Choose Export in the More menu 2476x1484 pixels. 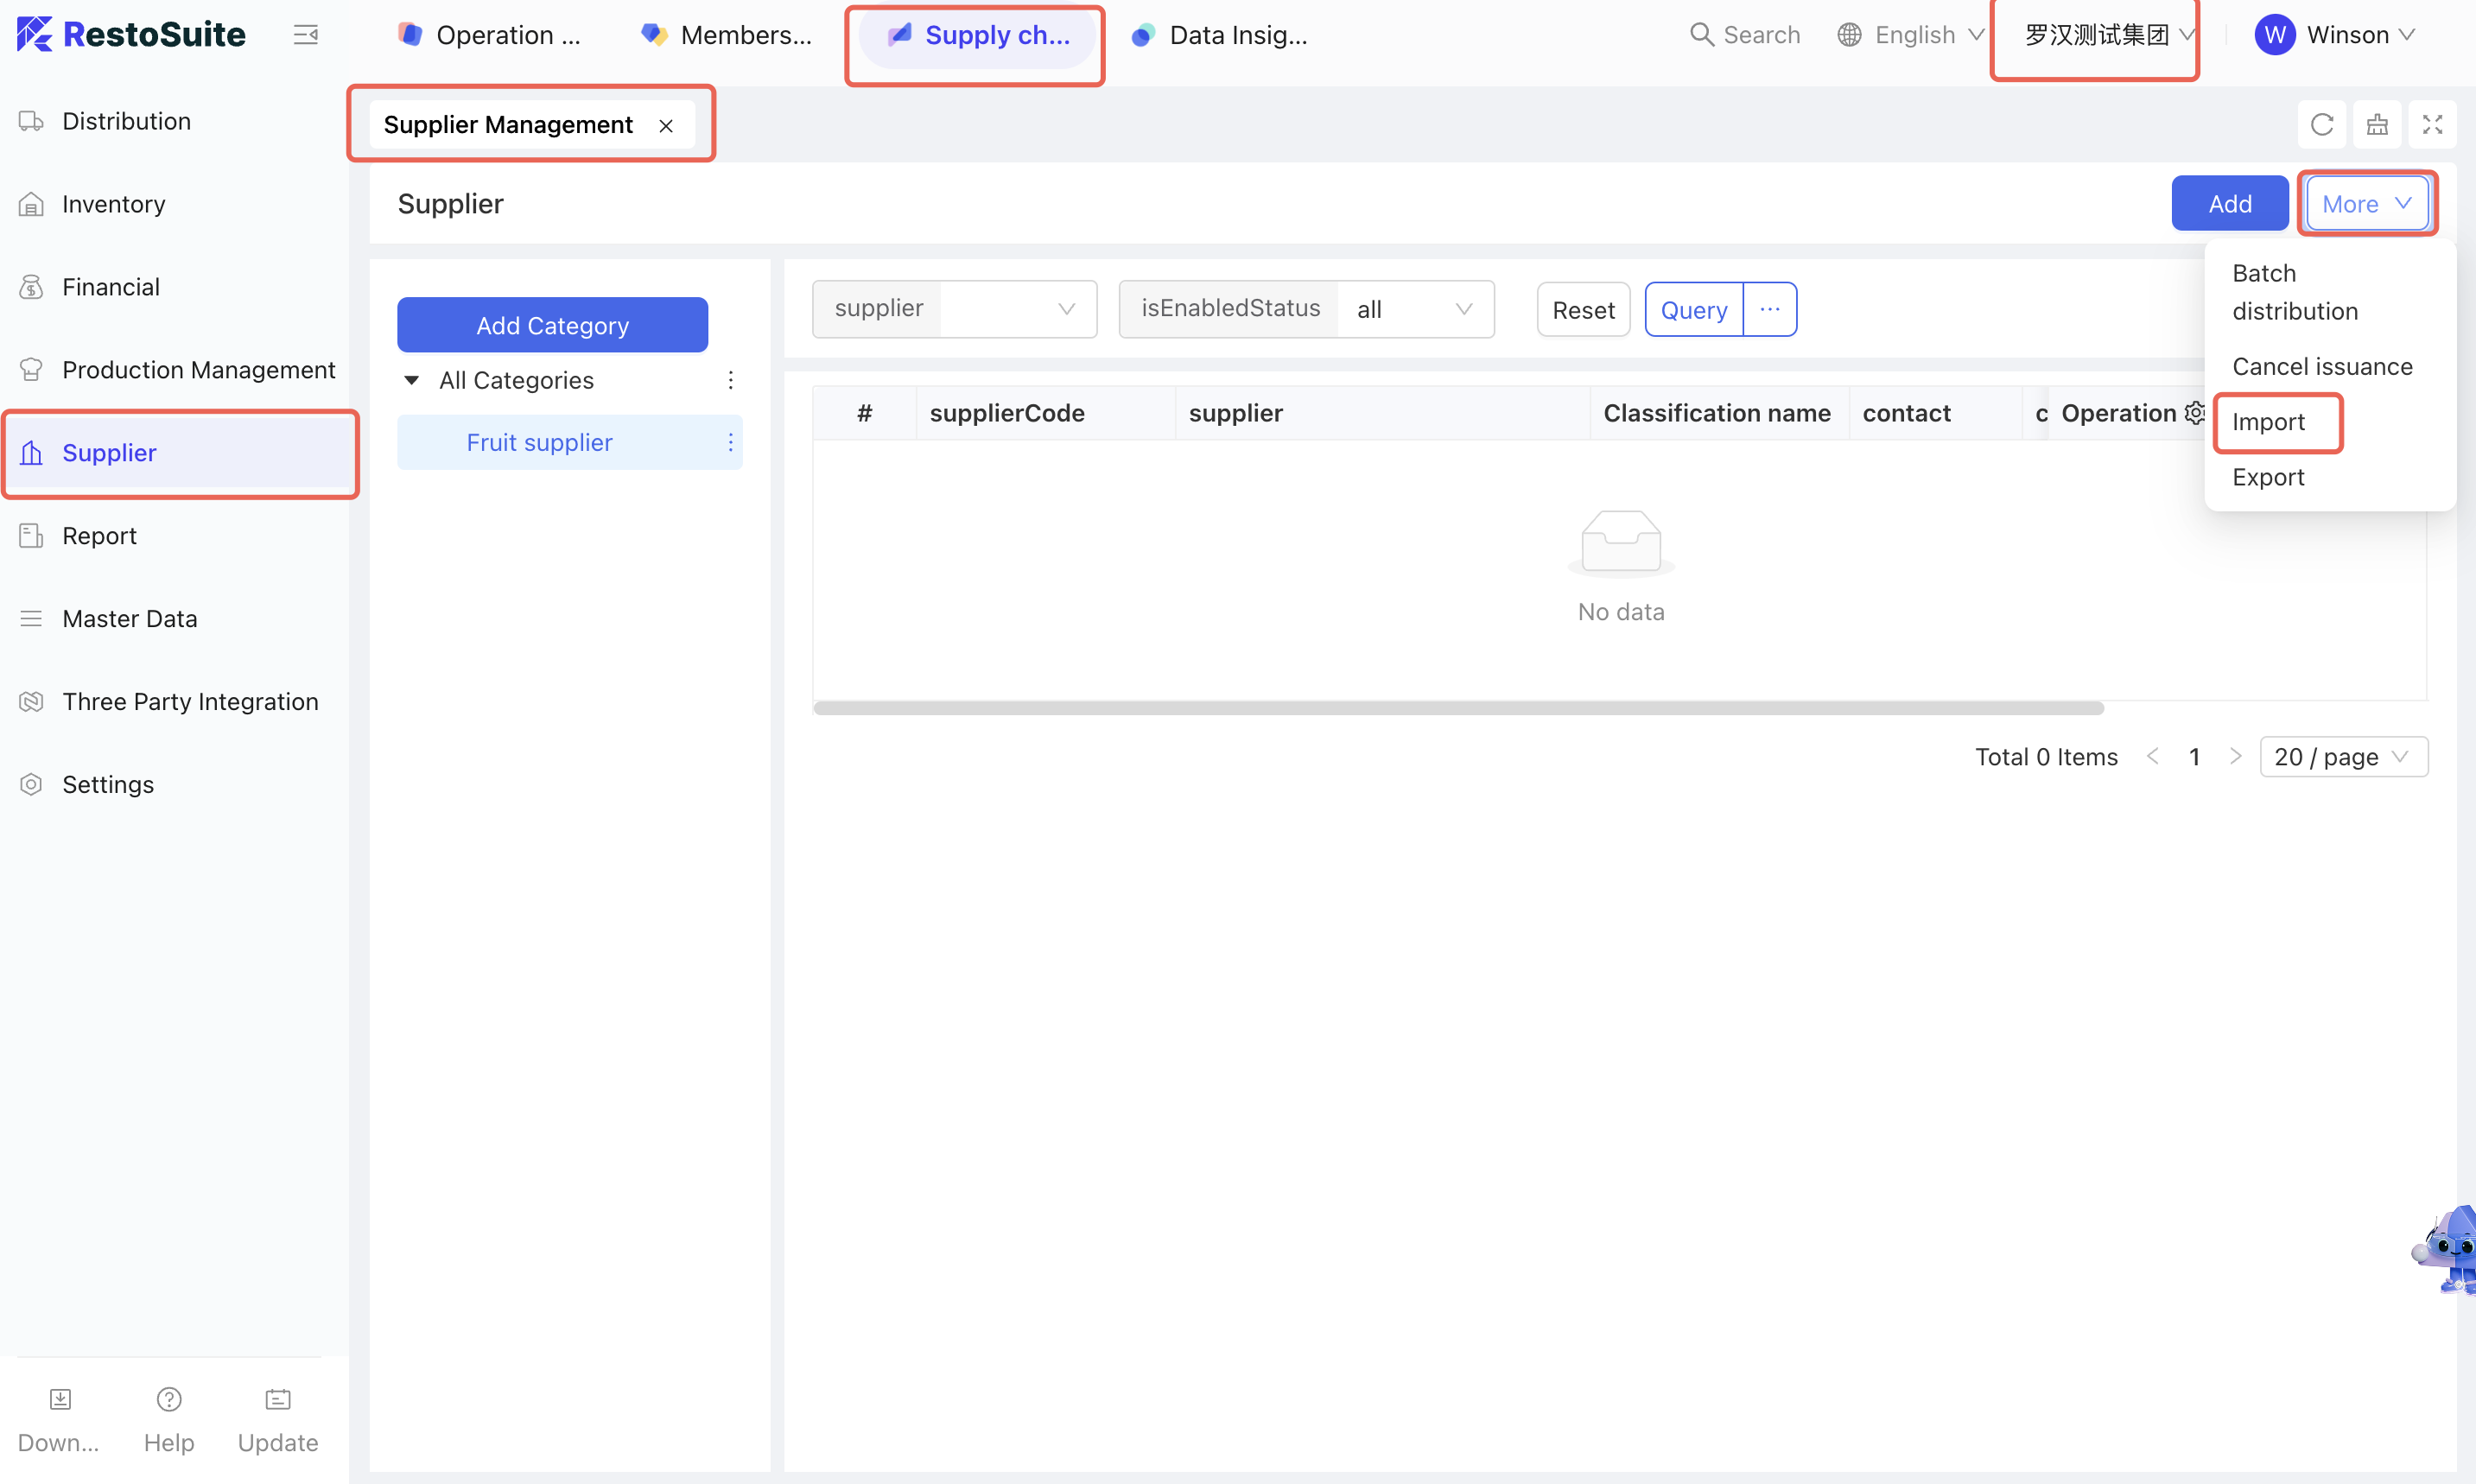[x=2268, y=477]
